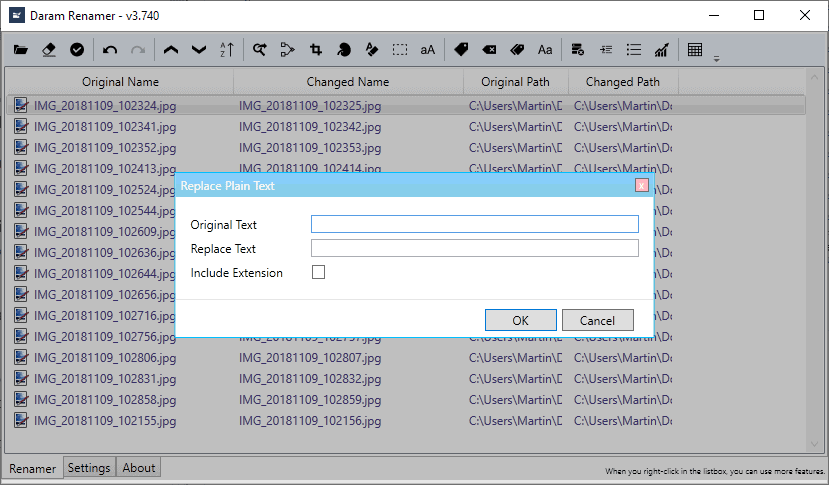Image resolution: width=829 pixels, height=485 pixels.
Task: Click the date stack icon
Action: 577,50
